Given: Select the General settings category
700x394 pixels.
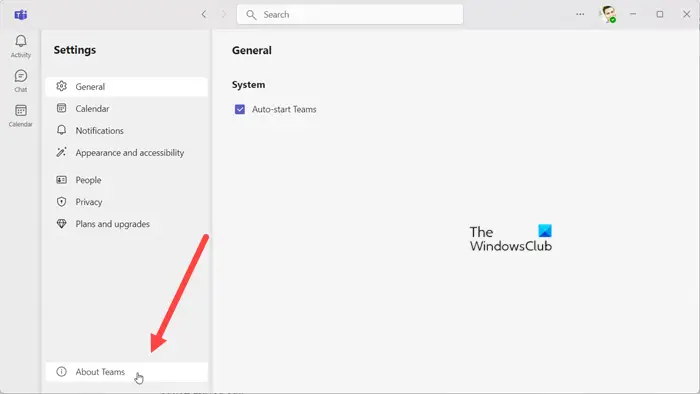Looking at the screenshot, I should [126, 87].
